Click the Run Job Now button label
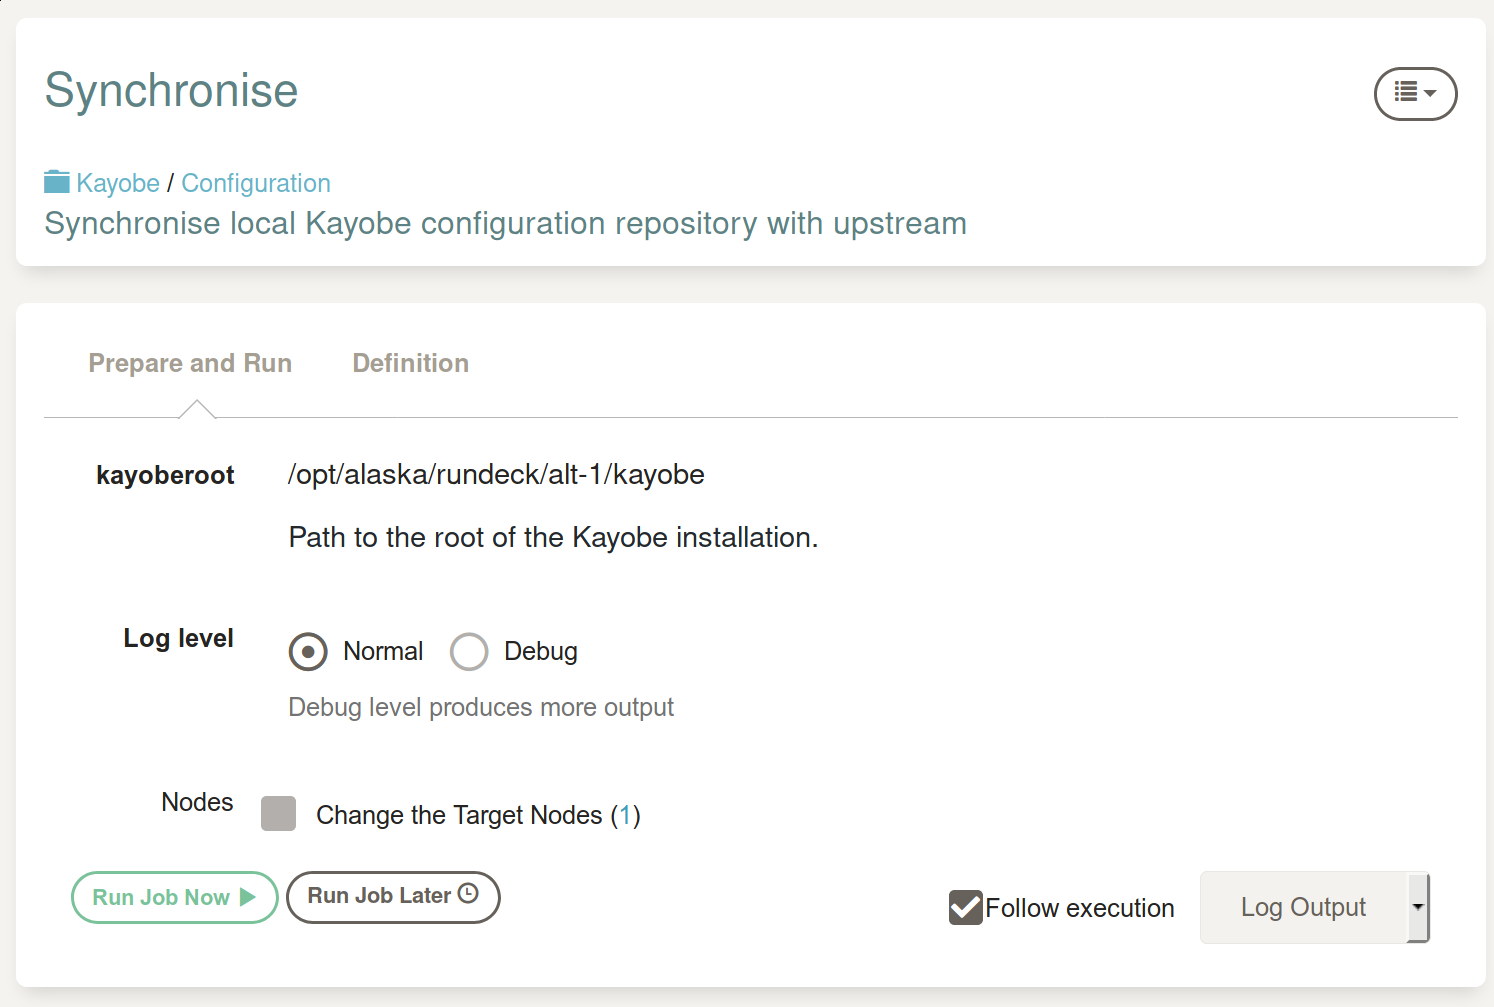 (x=161, y=897)
